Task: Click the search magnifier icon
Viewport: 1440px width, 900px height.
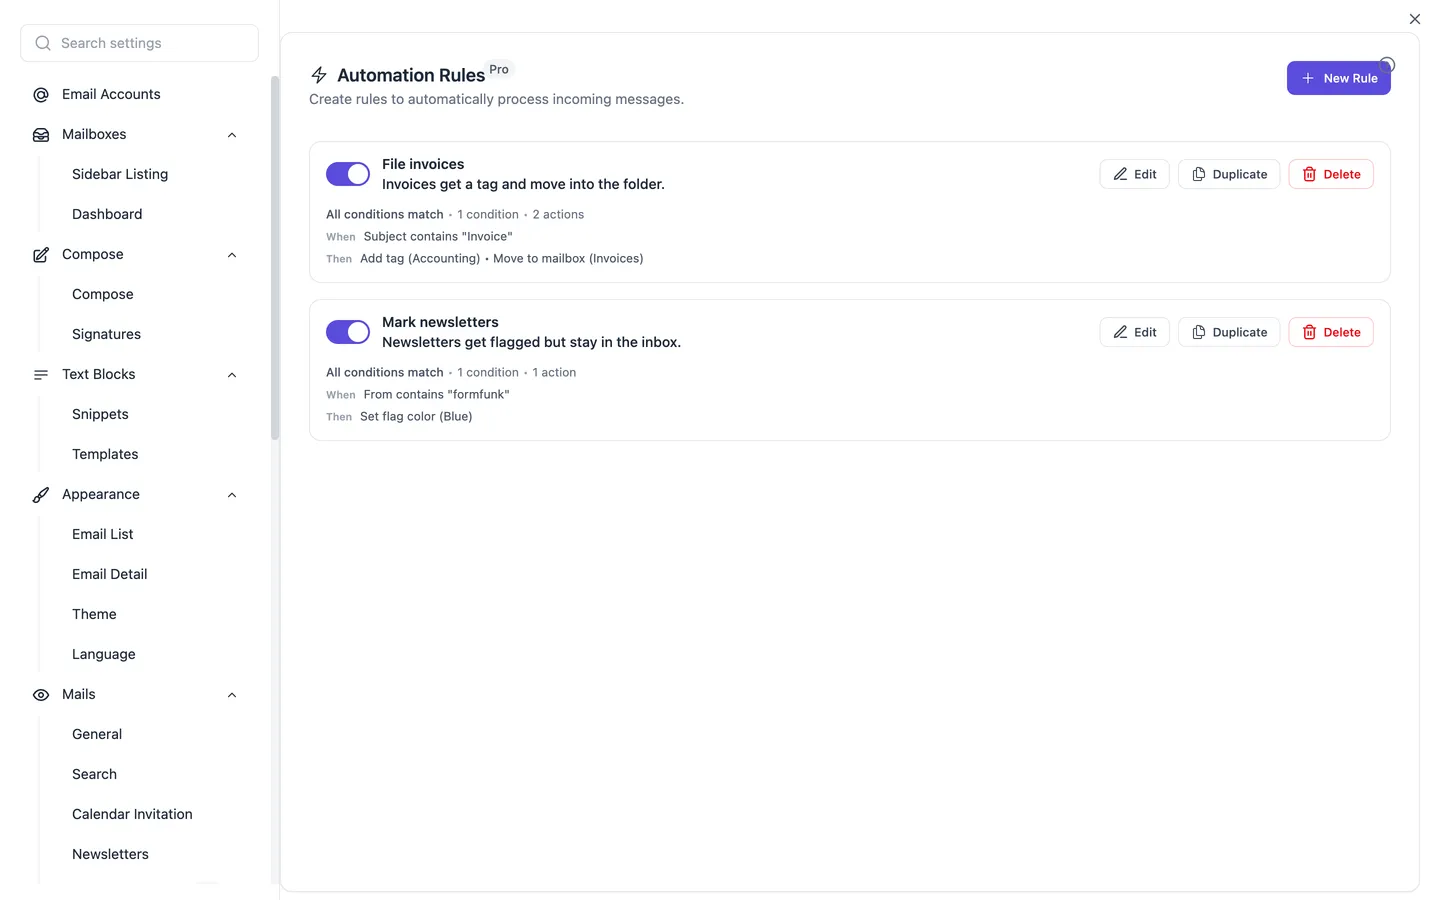Action: 43,43
